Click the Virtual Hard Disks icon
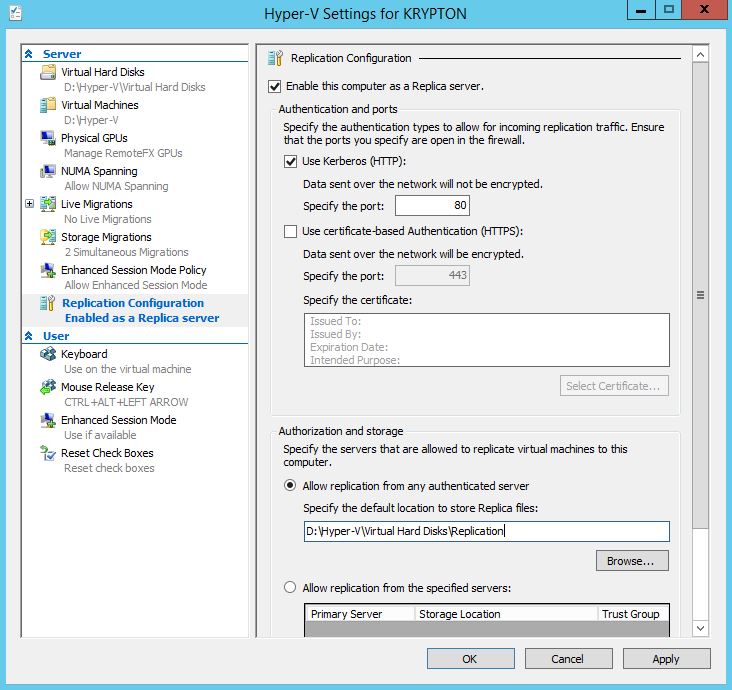Viewport: 732px width, 690px height. [48, 72]
